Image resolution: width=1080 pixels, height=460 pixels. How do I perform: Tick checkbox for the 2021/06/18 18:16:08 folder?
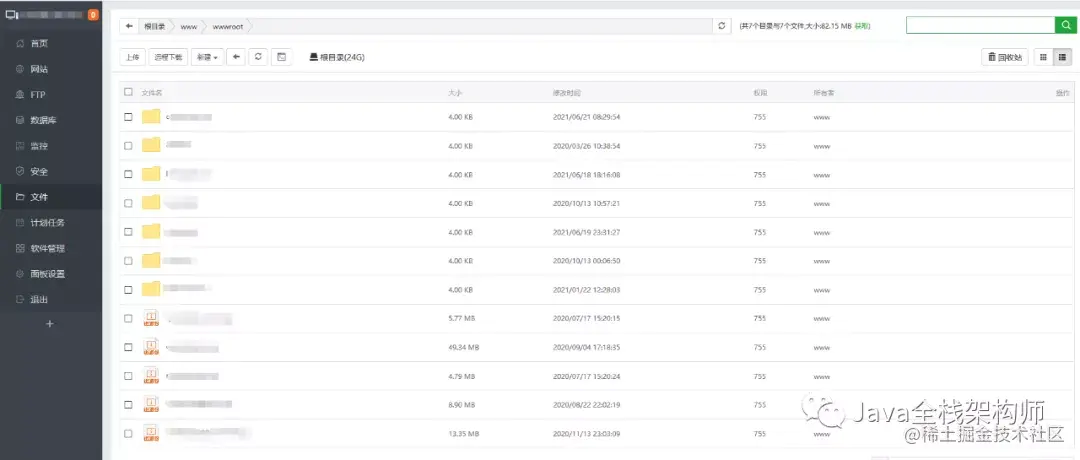click(128, 175)
